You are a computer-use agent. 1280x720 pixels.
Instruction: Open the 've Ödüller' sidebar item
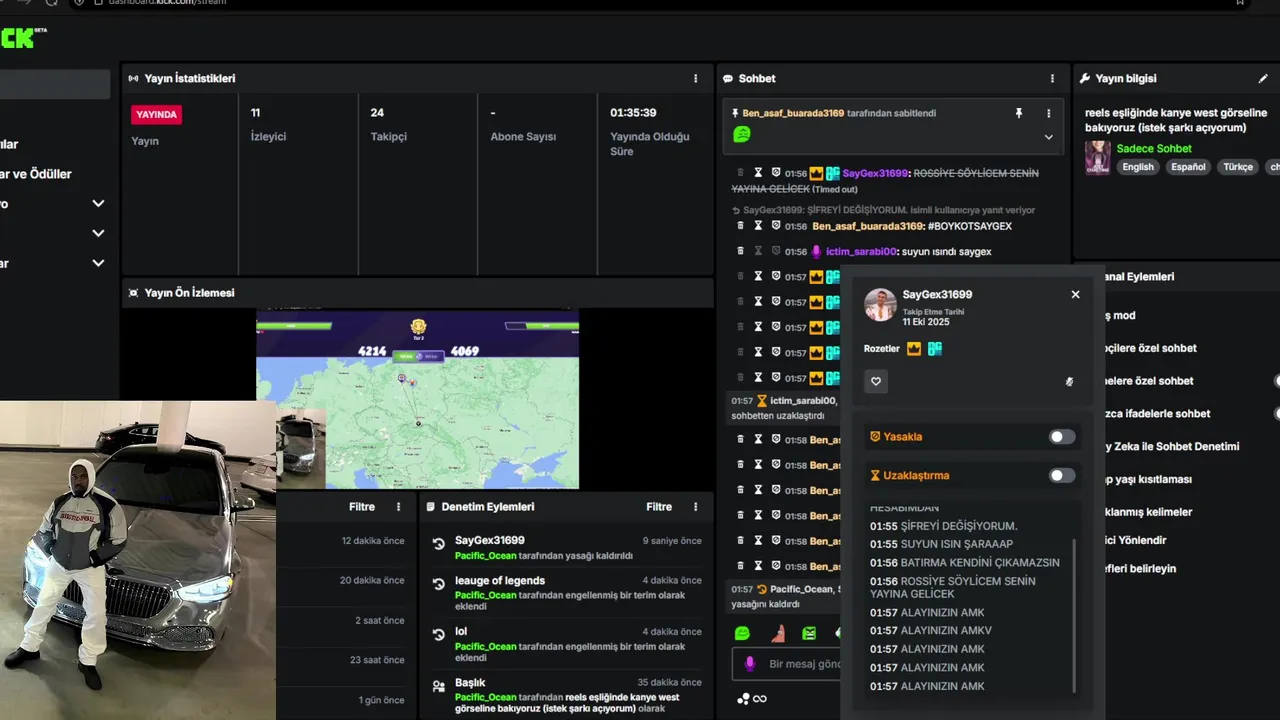tap(36, 173)
